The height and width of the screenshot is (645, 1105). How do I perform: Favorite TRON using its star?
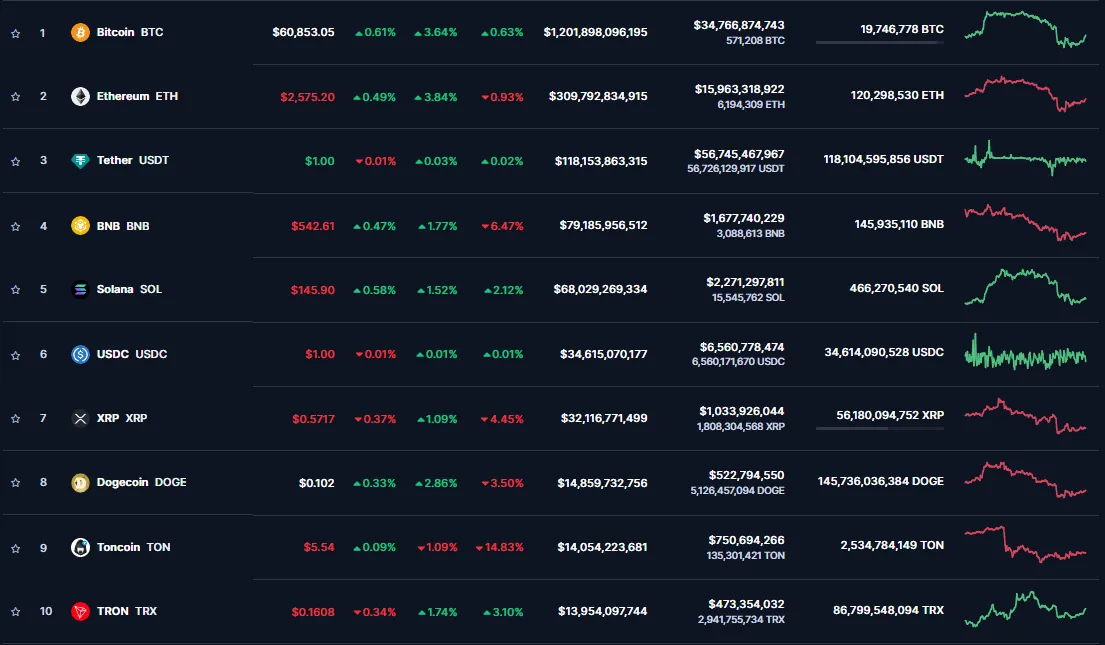(x=15, y=611)
